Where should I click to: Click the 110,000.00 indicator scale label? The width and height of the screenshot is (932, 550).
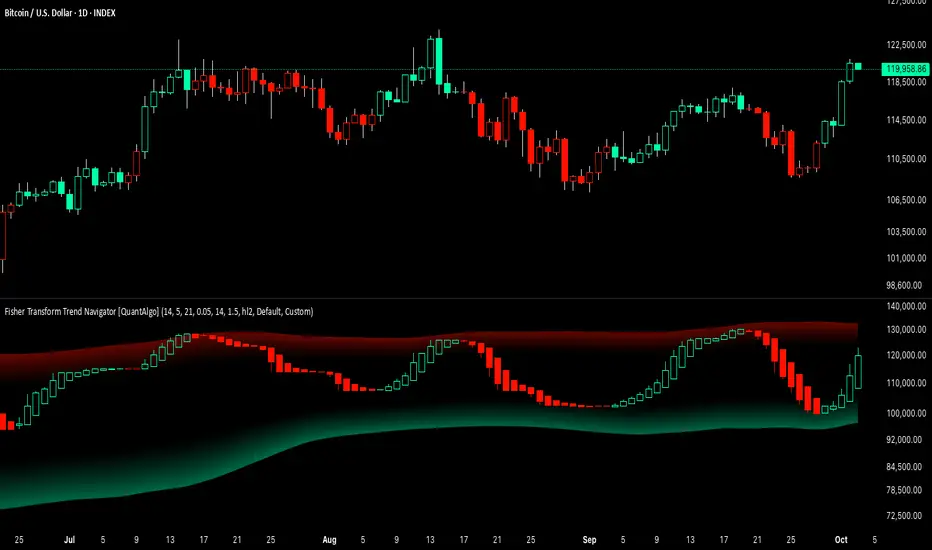point(906,383)
